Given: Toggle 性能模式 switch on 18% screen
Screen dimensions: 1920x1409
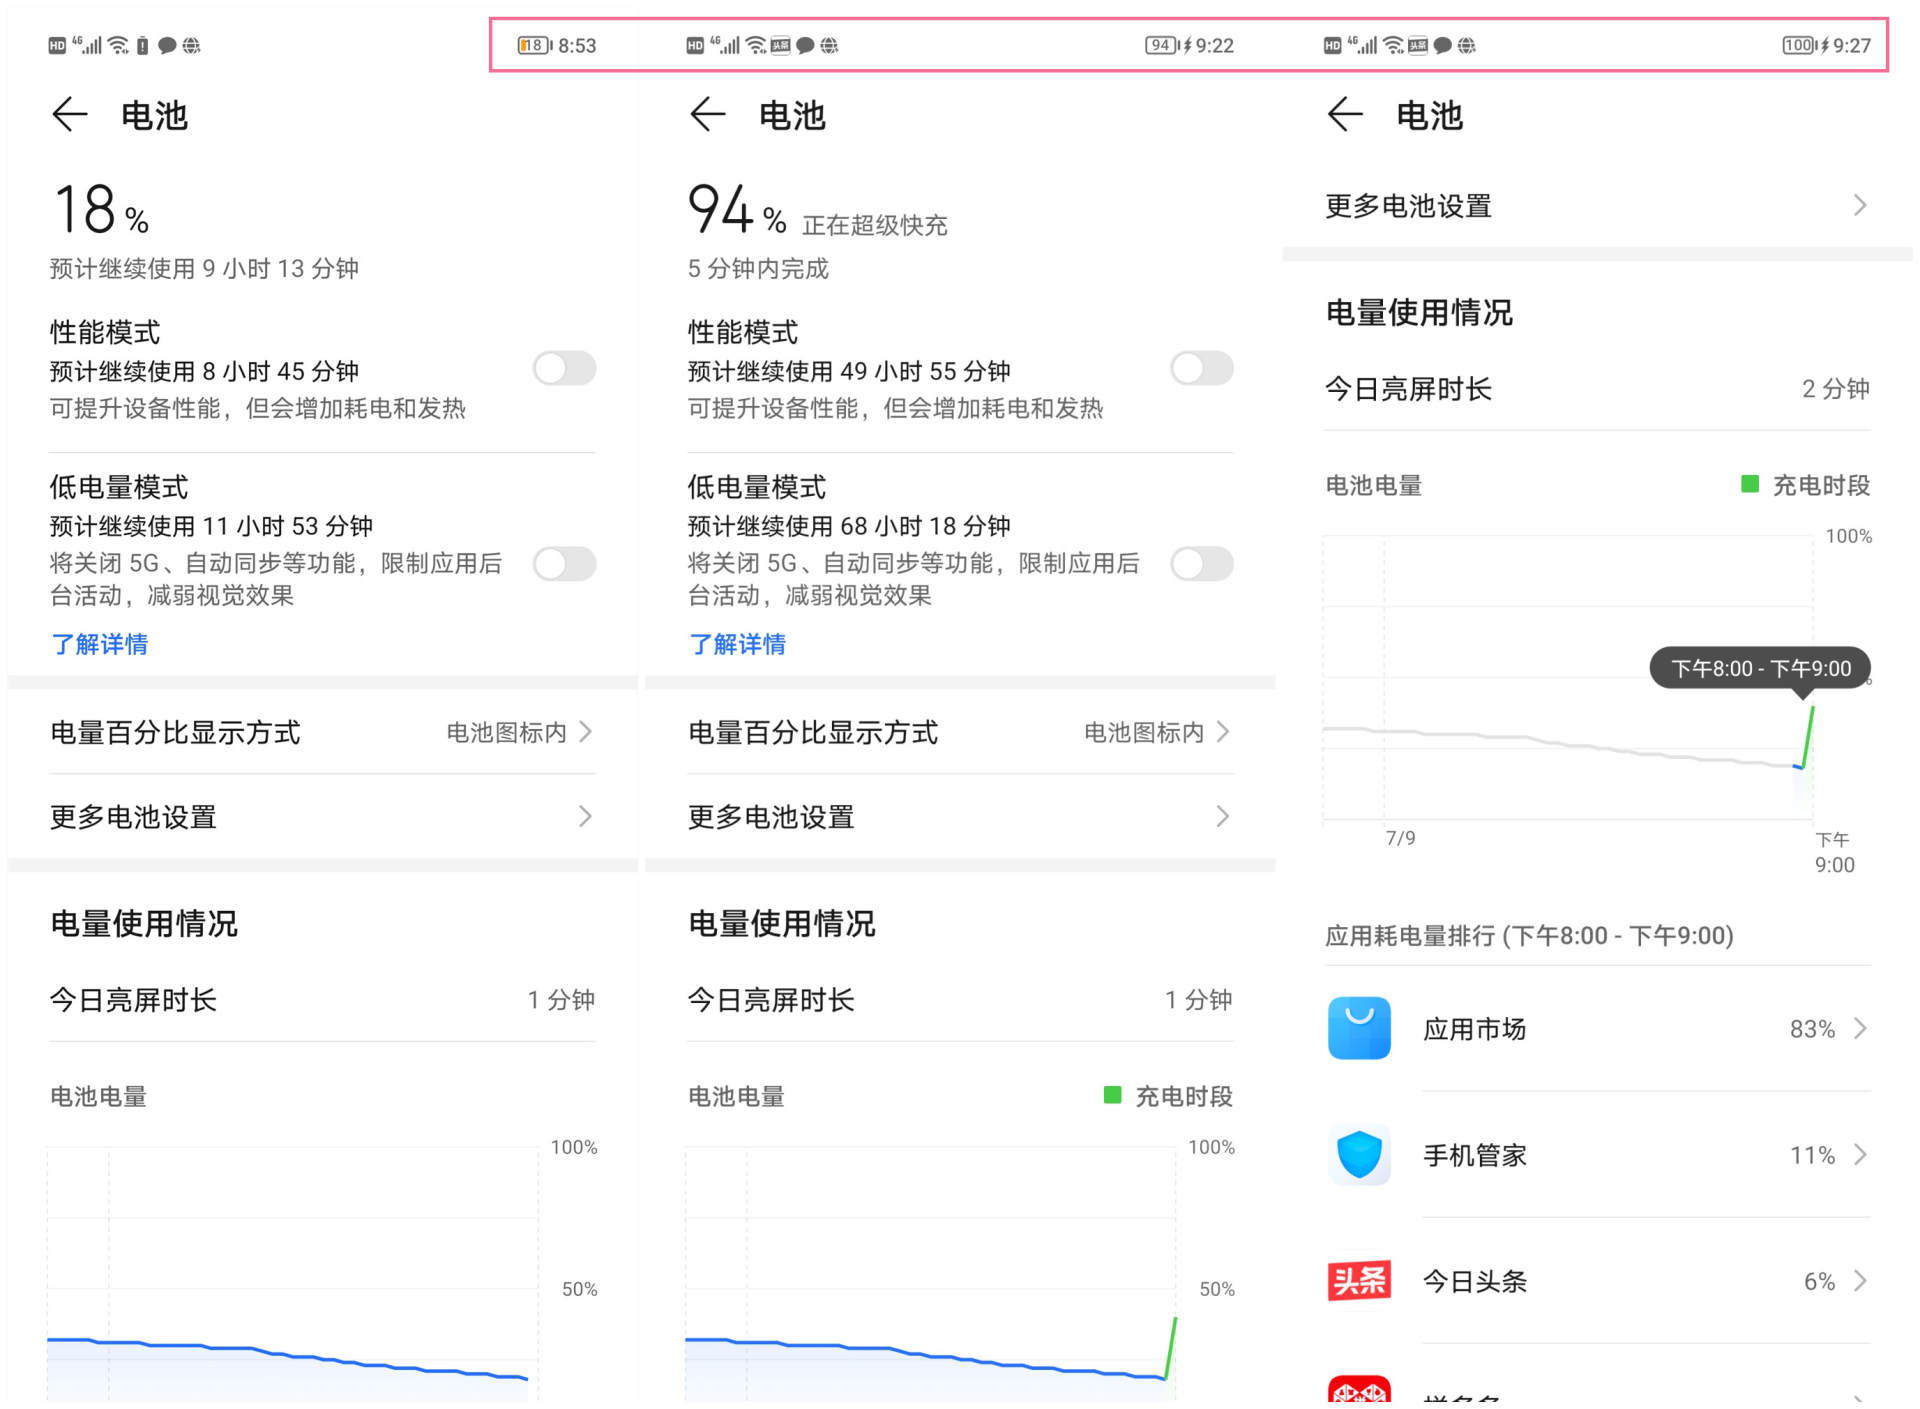Looking at the screenshot, I should pos(564,369).
